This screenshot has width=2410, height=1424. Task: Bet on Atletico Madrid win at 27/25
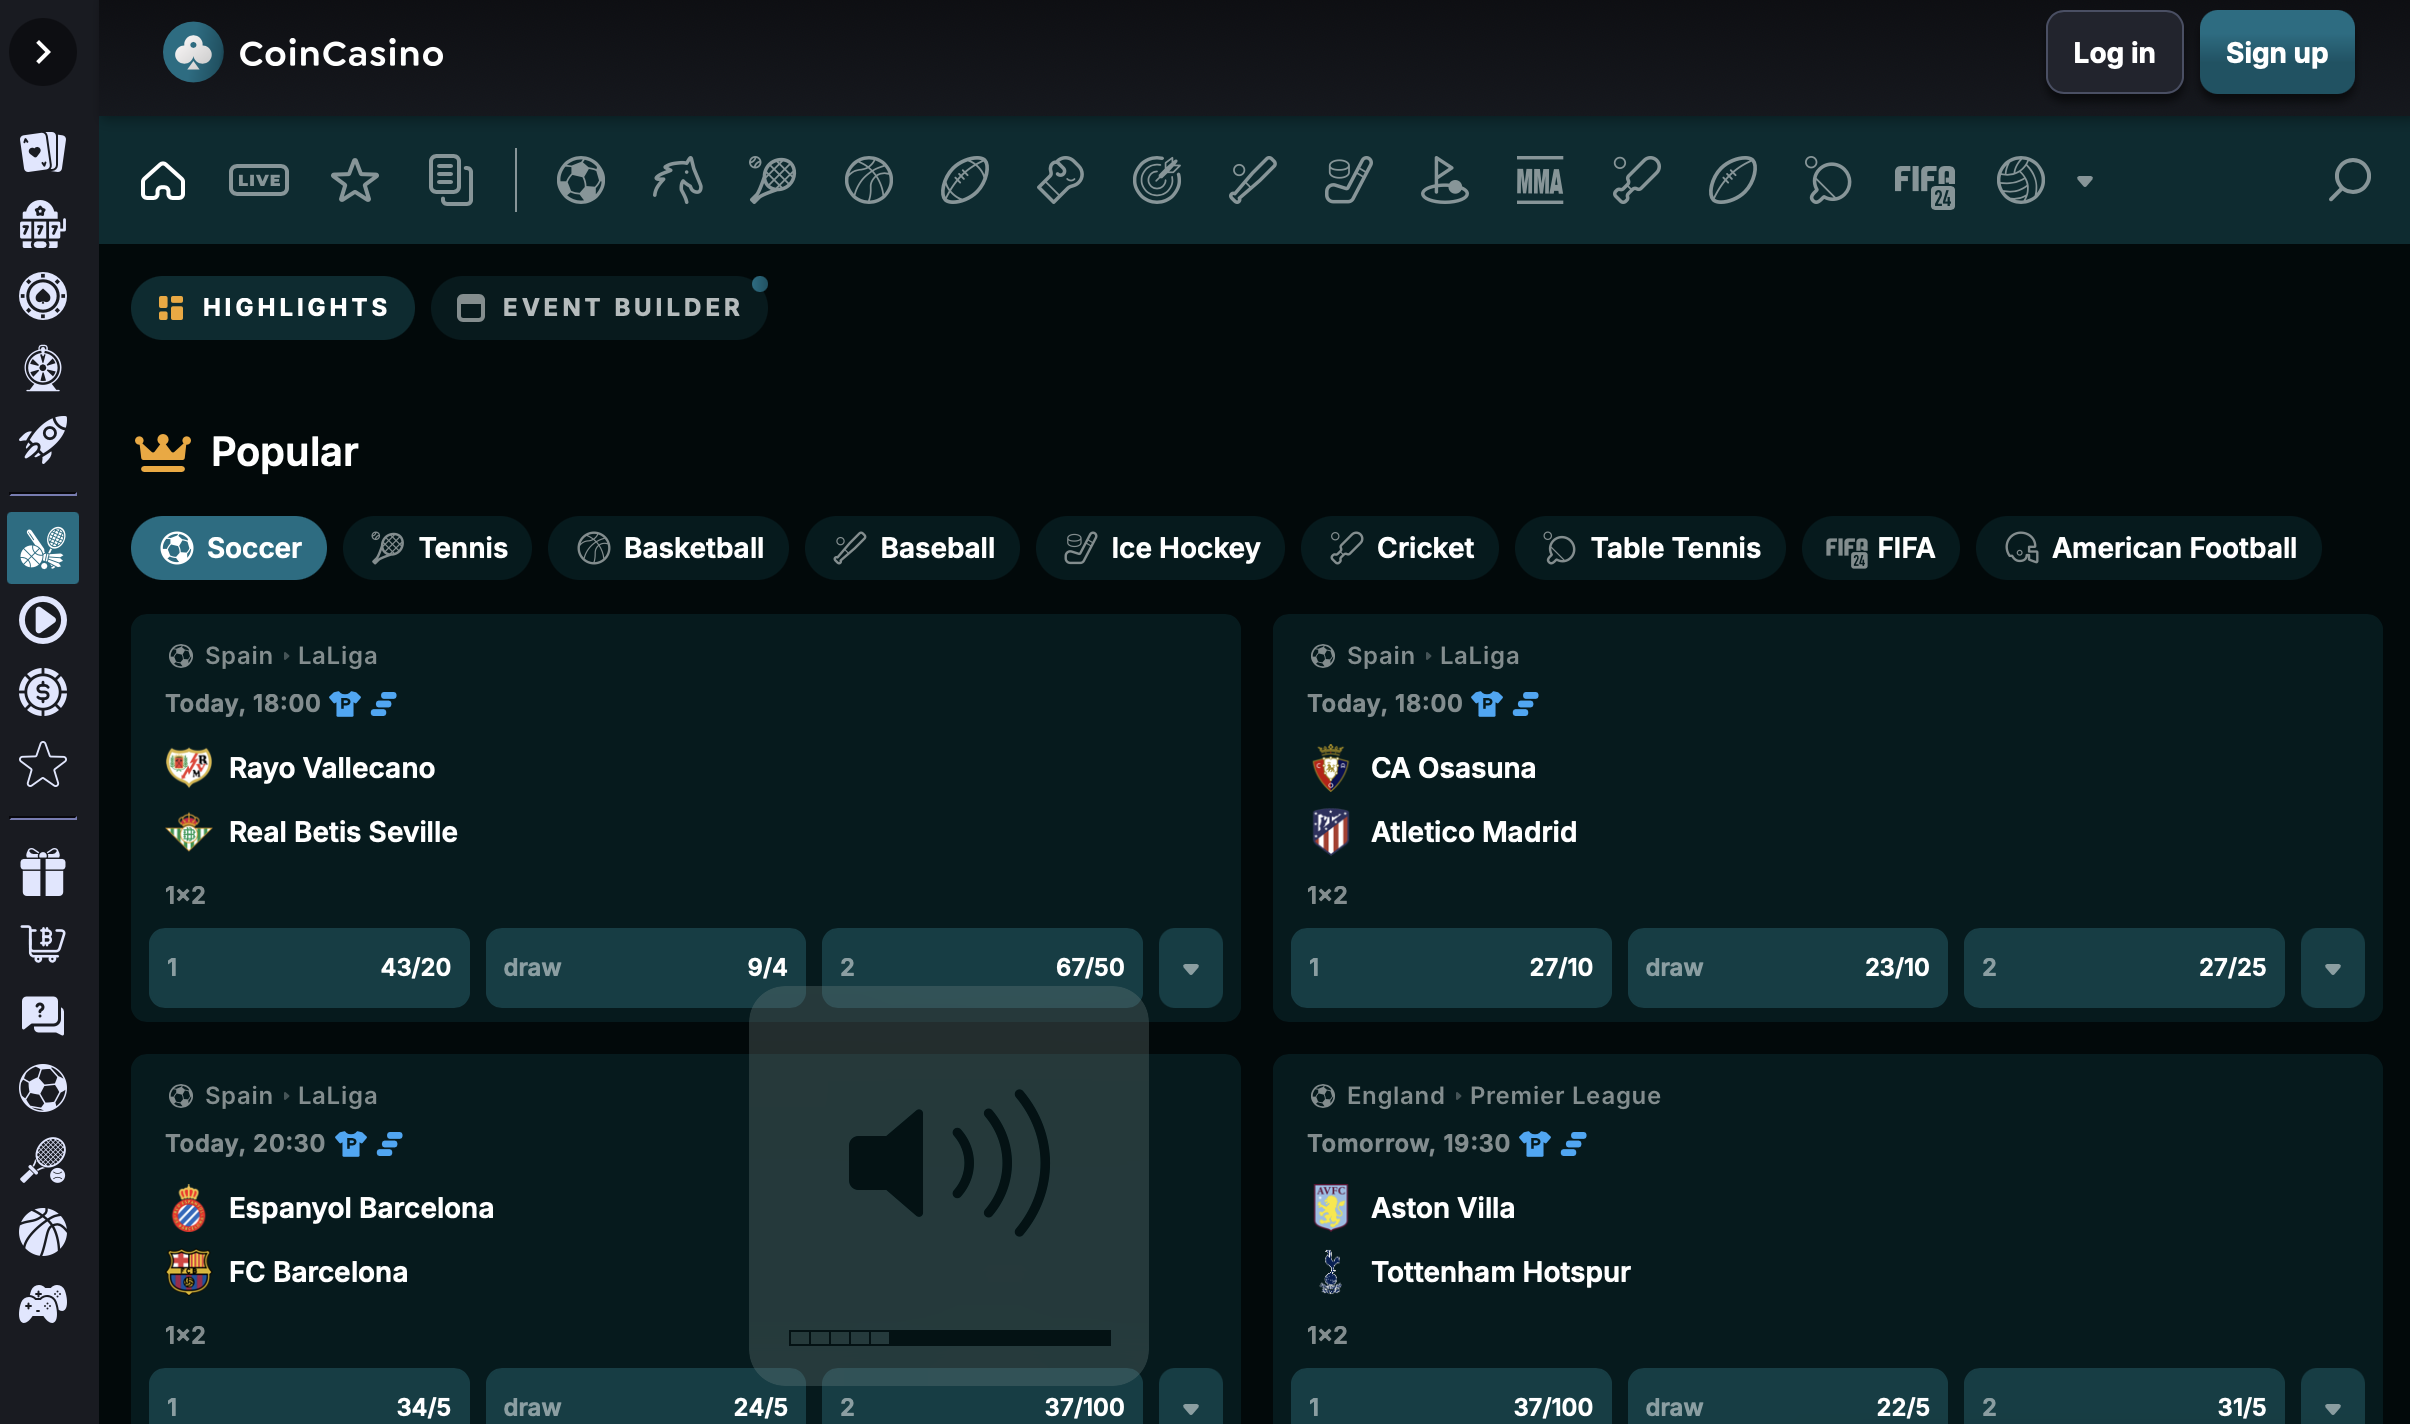click(2124, 968)
